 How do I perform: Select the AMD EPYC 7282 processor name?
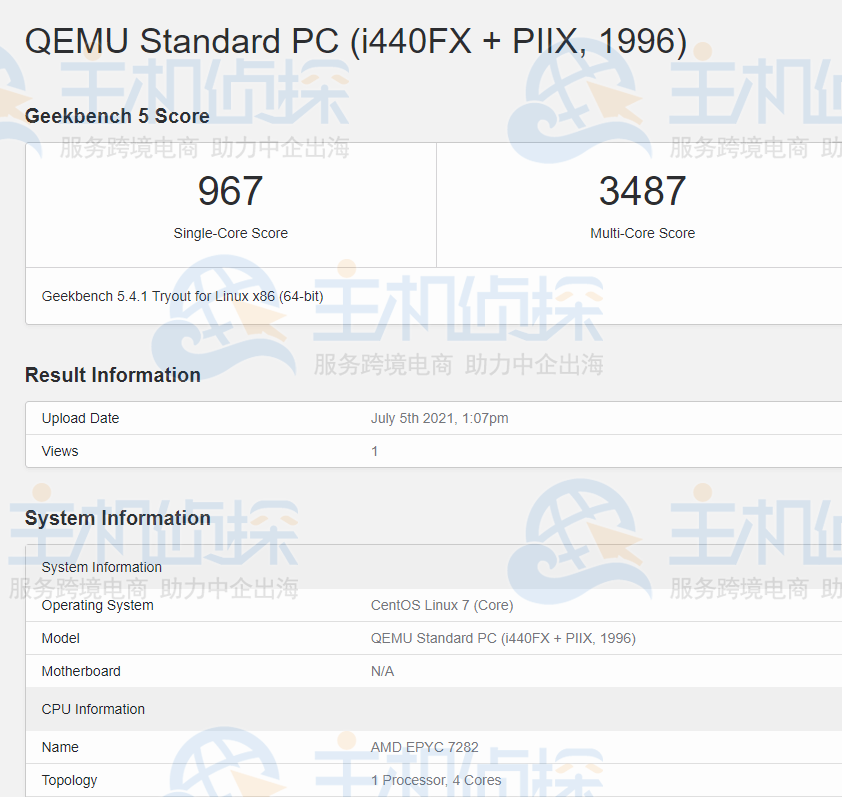click(424, 747)
